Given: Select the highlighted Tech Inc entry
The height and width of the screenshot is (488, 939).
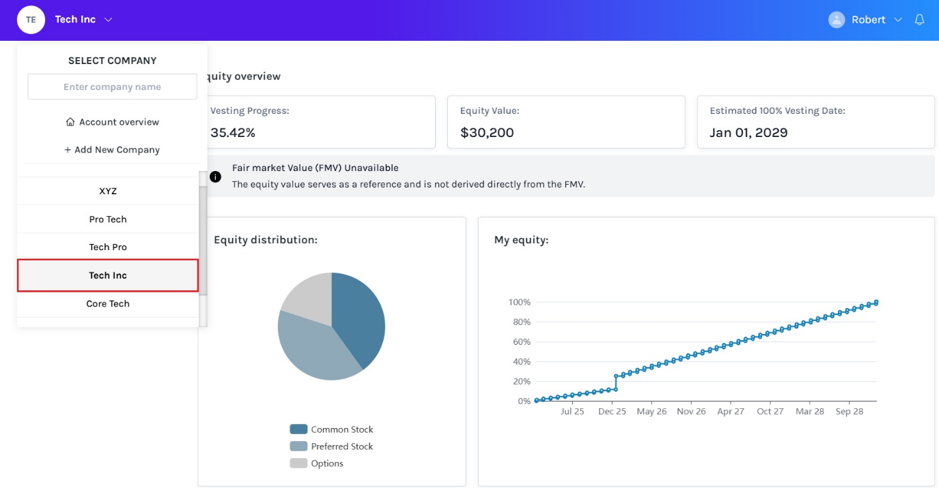Looking at the screenshot, I should click(108, 275).
